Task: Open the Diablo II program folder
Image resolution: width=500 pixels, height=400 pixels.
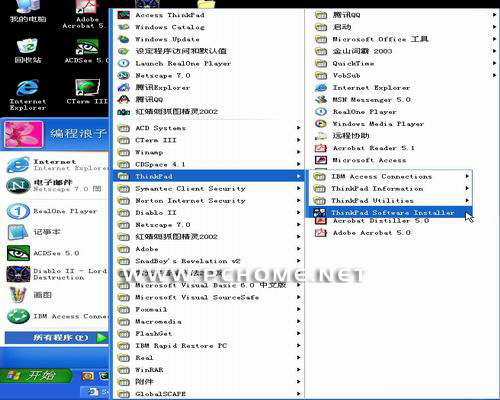Action: coord(209,212)
